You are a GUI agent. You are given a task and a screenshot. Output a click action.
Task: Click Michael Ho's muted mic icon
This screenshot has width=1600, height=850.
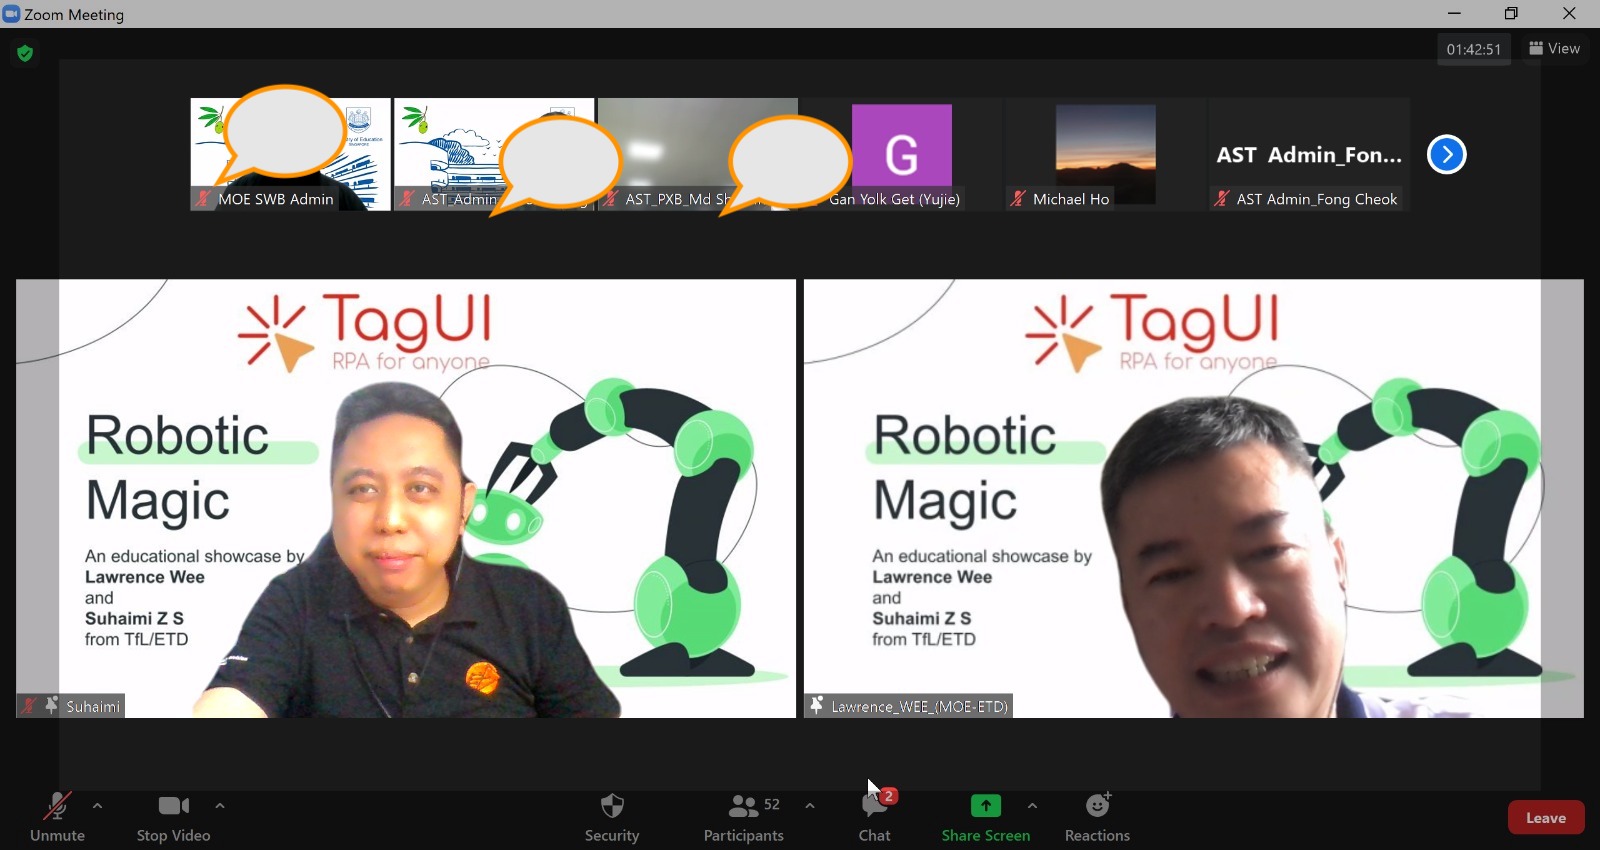(x=1018, y=199)
